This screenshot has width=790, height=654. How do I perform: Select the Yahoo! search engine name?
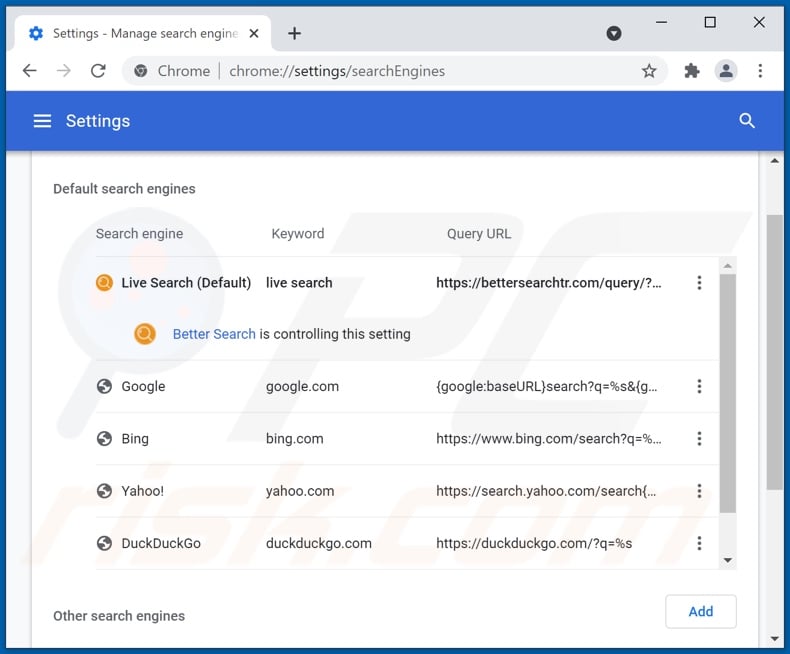[143, 491]
